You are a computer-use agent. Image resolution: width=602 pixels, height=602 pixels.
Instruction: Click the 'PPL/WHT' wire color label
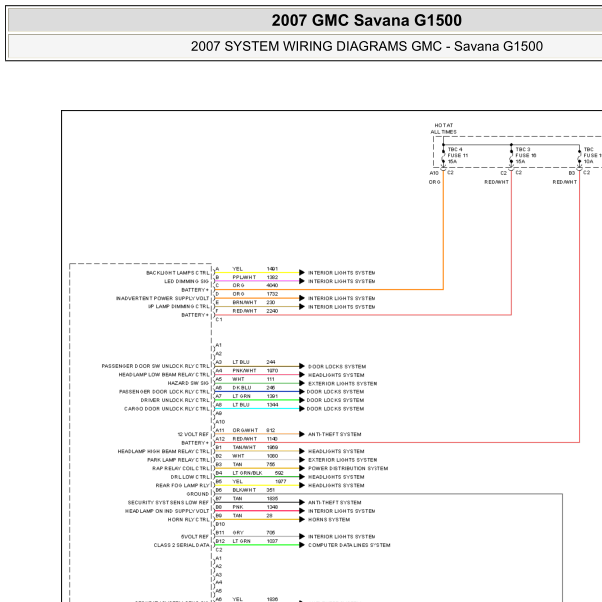pyautogui.click(x=244, y=277)
